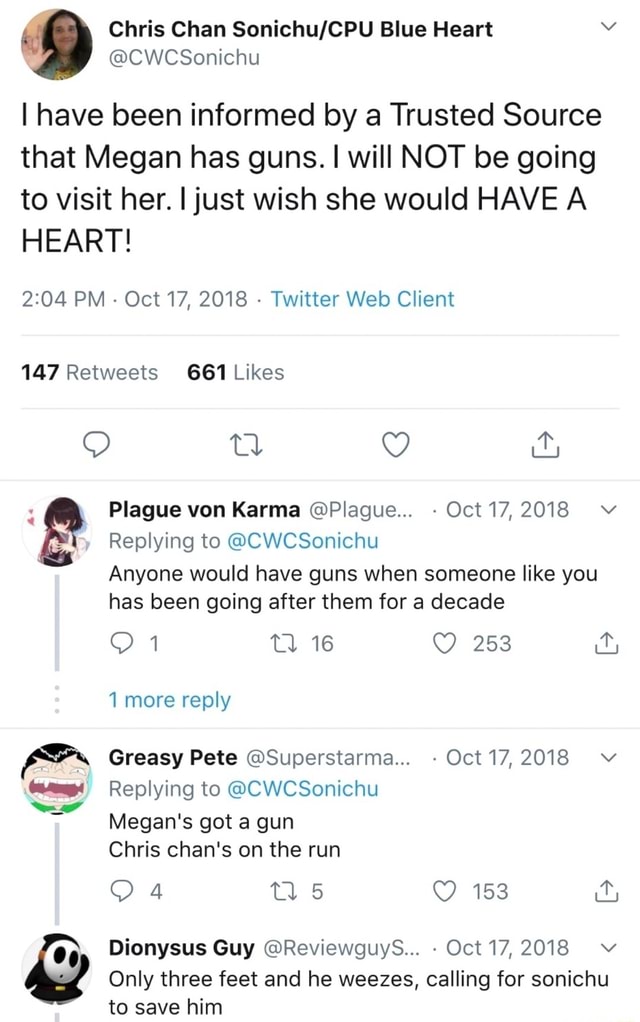Open Dionysus Guy's profile avatar
640x1022 pixels.
[x=57, y=969]
